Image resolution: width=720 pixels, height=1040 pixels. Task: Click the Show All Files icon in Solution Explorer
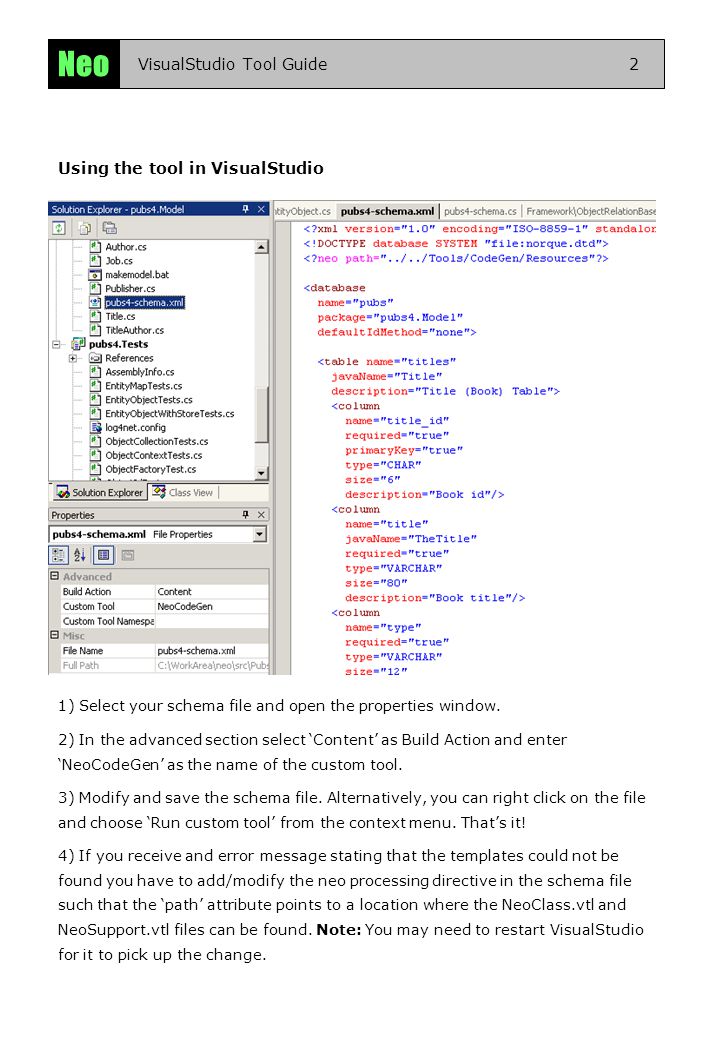[84, 228]
